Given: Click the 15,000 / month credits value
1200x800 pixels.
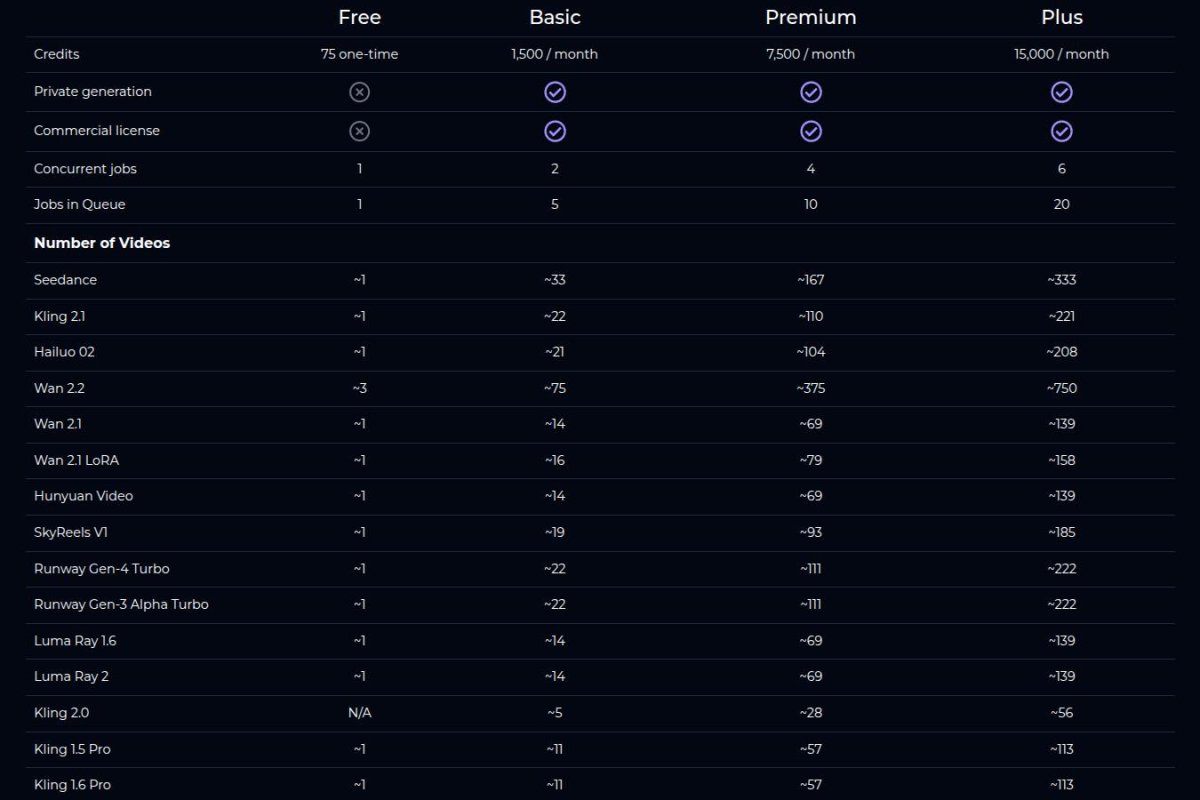Looking at the screenshot, I should point(1062,54).
